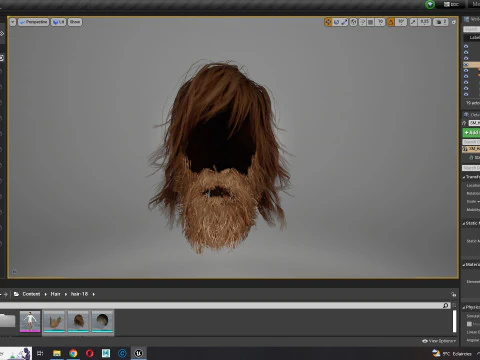
Task: Go to the Hair breadcrumb folder
Action: [55, 294]
